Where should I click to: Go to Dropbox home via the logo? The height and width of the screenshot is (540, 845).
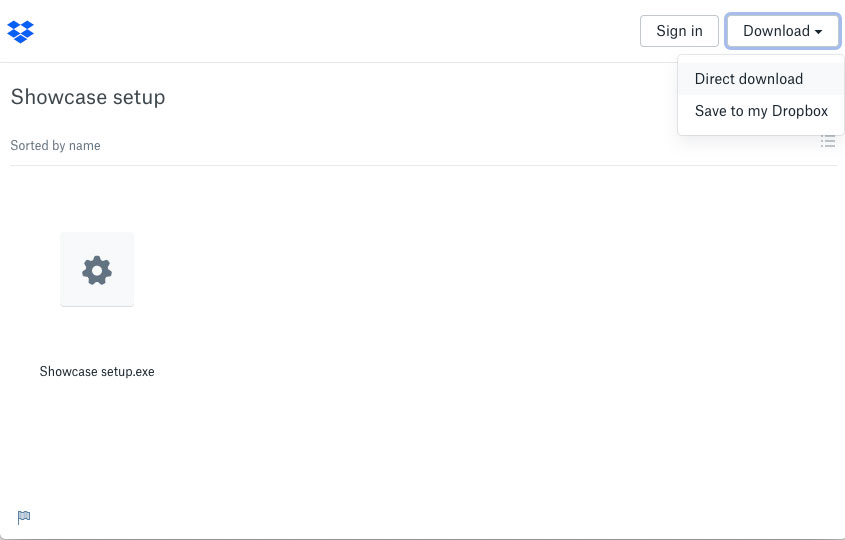tap(20, 32)
